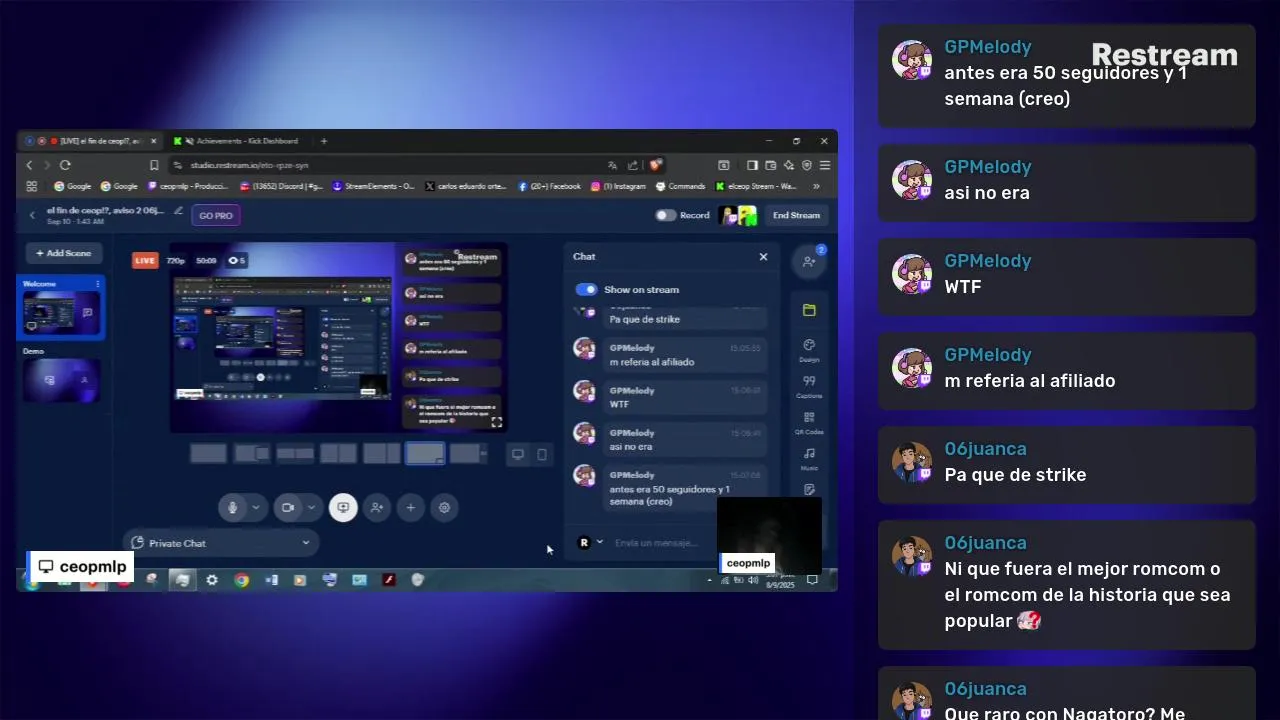The height and width of the screenshot is (720, 1280).
Task: Open the elceop Stream Kick bookmark
Action: (x=757, y=186)
